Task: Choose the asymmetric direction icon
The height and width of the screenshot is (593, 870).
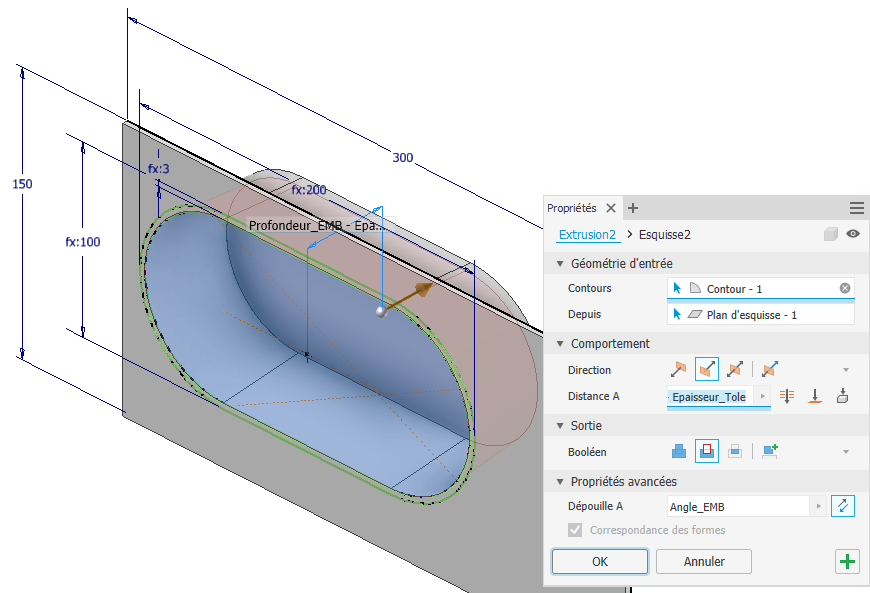Action: pos(769,369)
